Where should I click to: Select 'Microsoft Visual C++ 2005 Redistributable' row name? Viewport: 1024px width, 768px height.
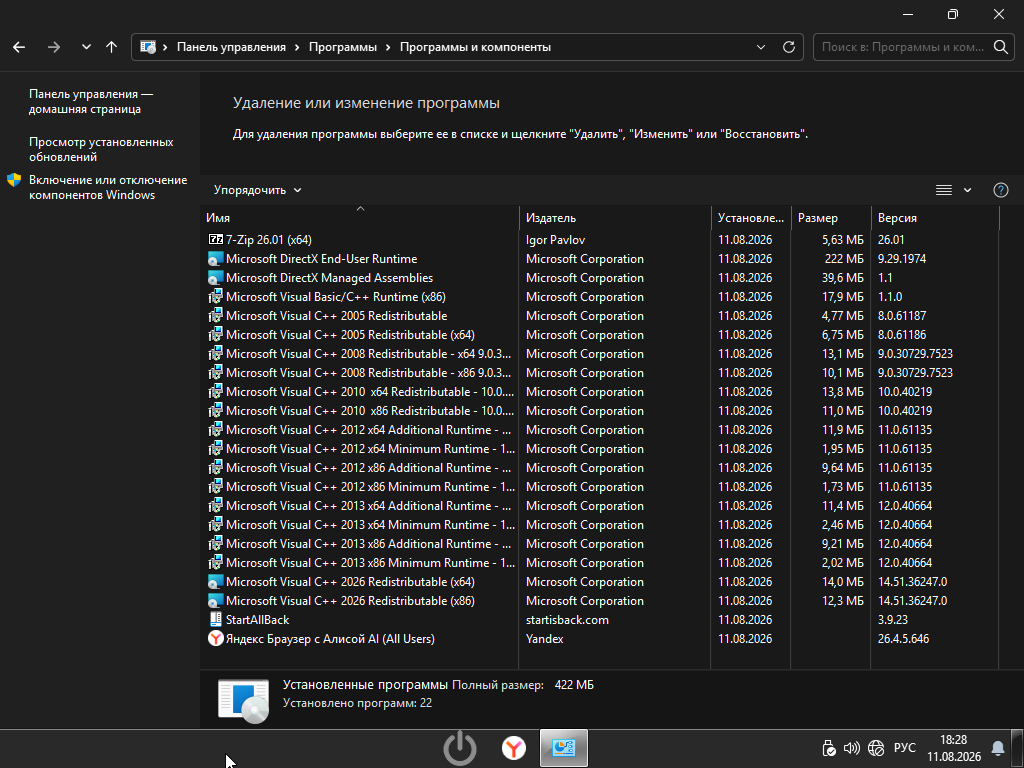tap(336, 315)
